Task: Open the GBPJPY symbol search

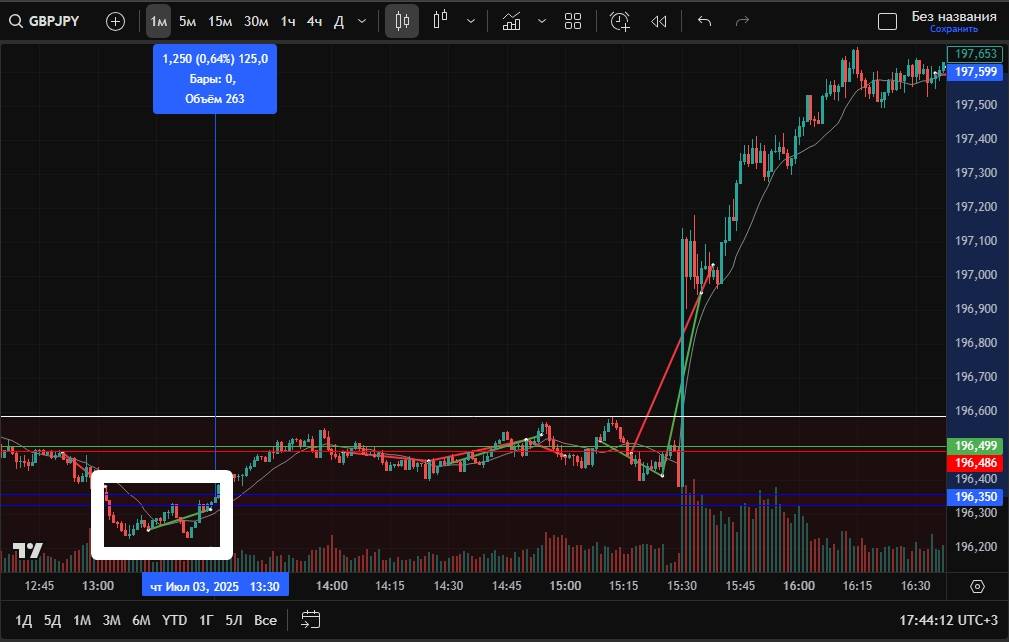Action: (44, 21)
